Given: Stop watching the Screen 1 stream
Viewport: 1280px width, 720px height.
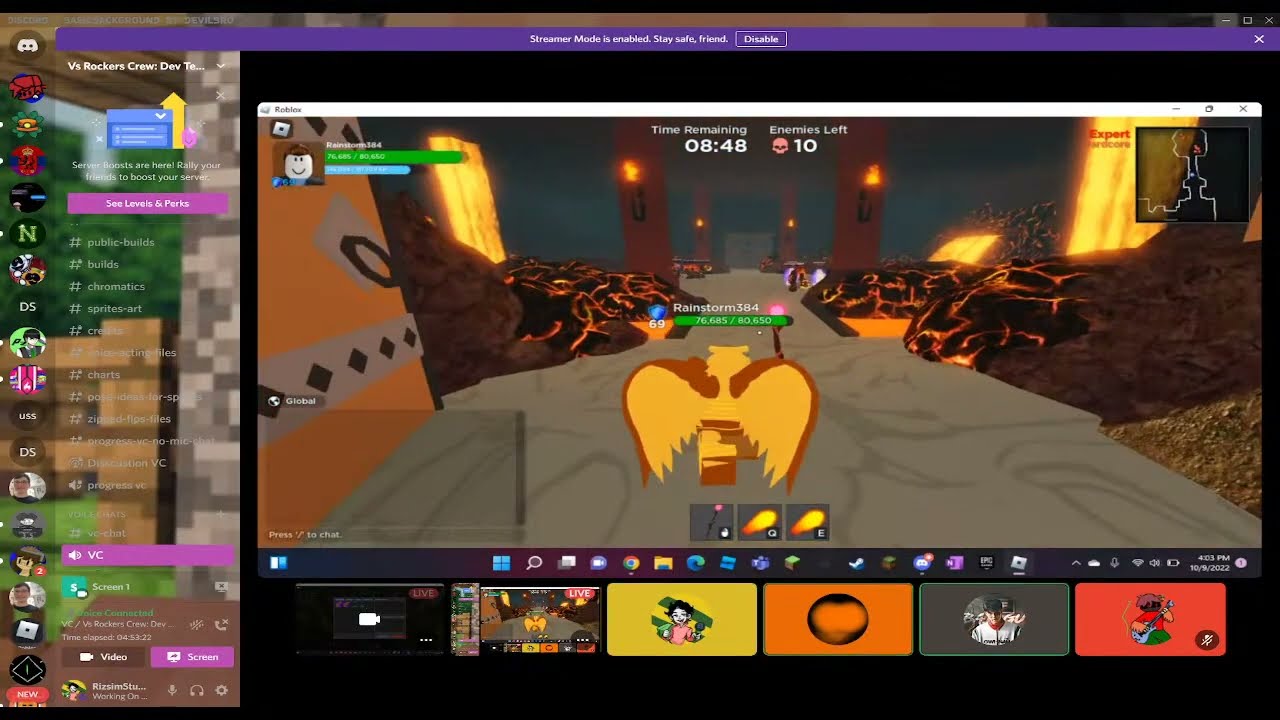Looking at the screenshot, I should (x=221, y=587).
